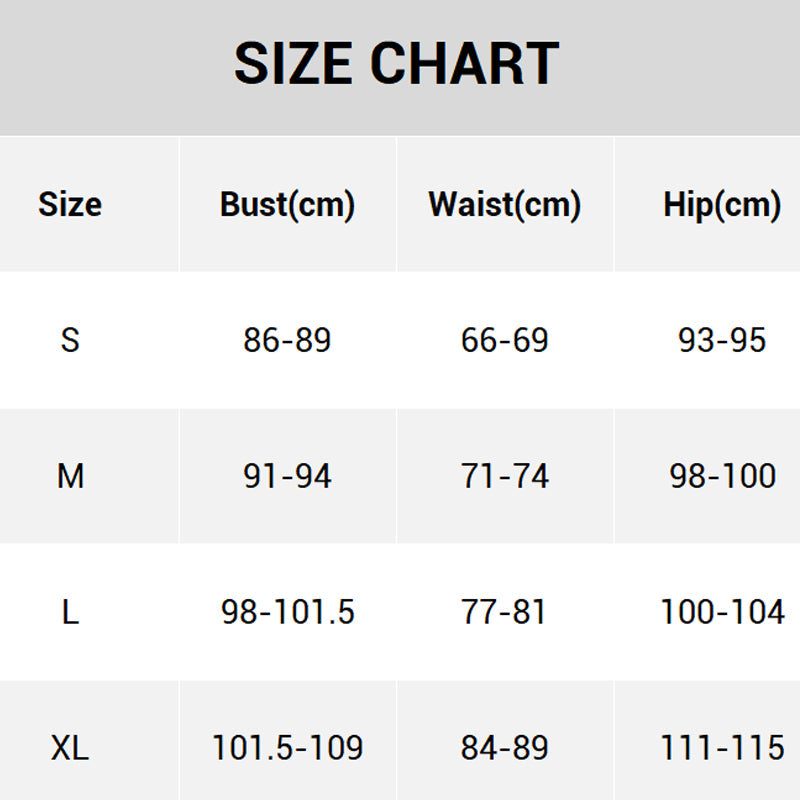
Task: Select the 66-69 waist measurement
Action: pyautogui.click(x=504, y=340)
